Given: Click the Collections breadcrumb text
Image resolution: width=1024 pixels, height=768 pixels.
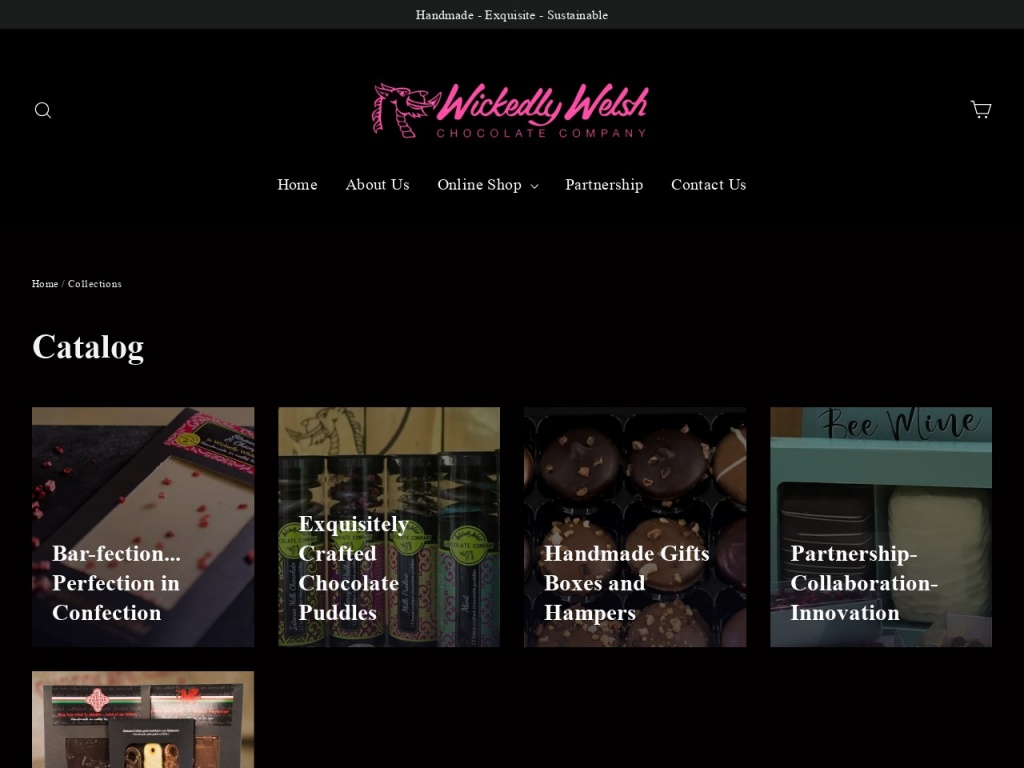Looking at the screenshot, I should pos(95,283).
